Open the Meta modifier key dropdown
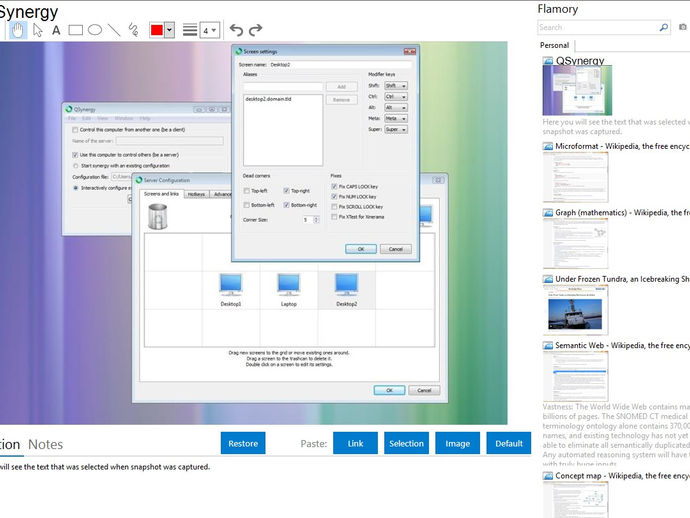Viewport: 690px width, 518px height. pos(396,119)
